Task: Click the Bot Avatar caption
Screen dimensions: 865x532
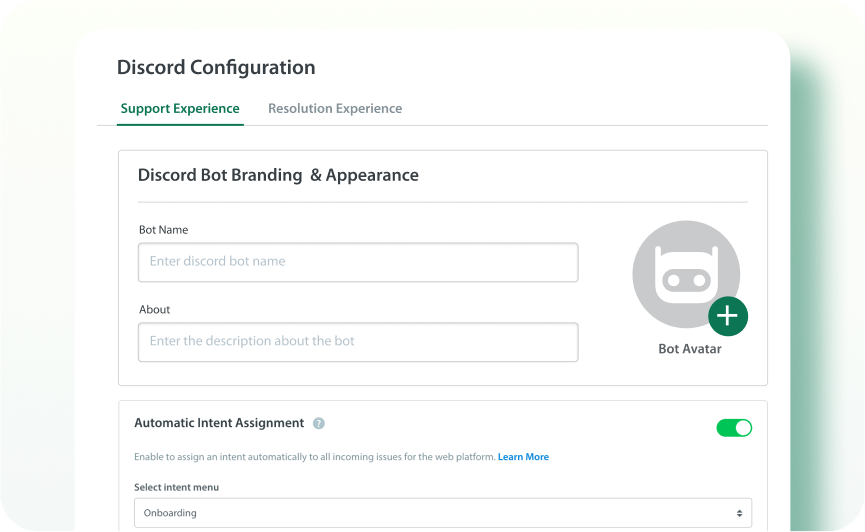Action: [689, 349]
